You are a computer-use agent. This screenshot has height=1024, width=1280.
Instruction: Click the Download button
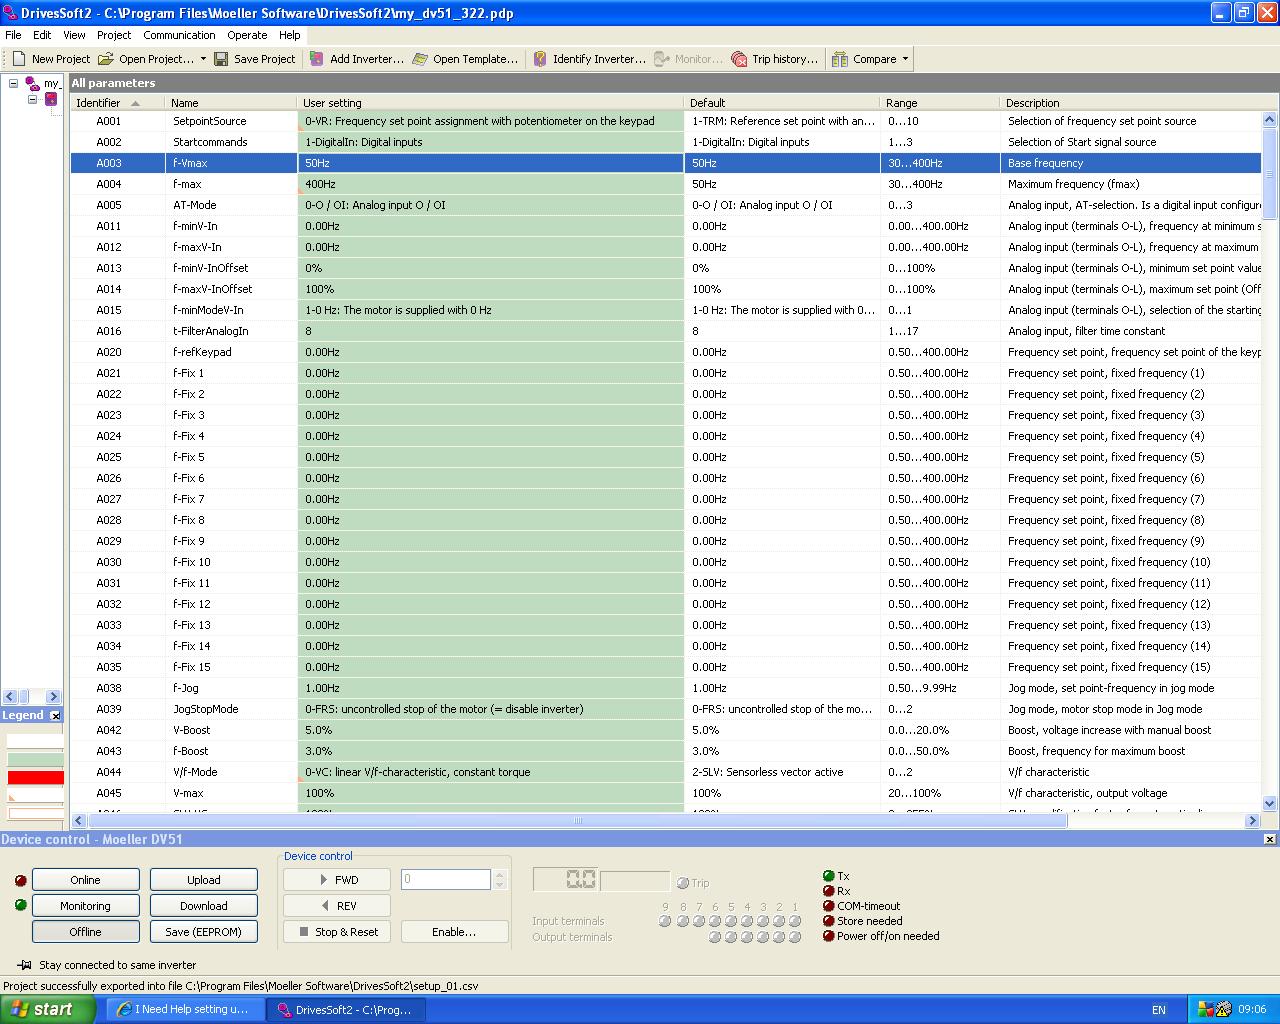coord(203,906)
